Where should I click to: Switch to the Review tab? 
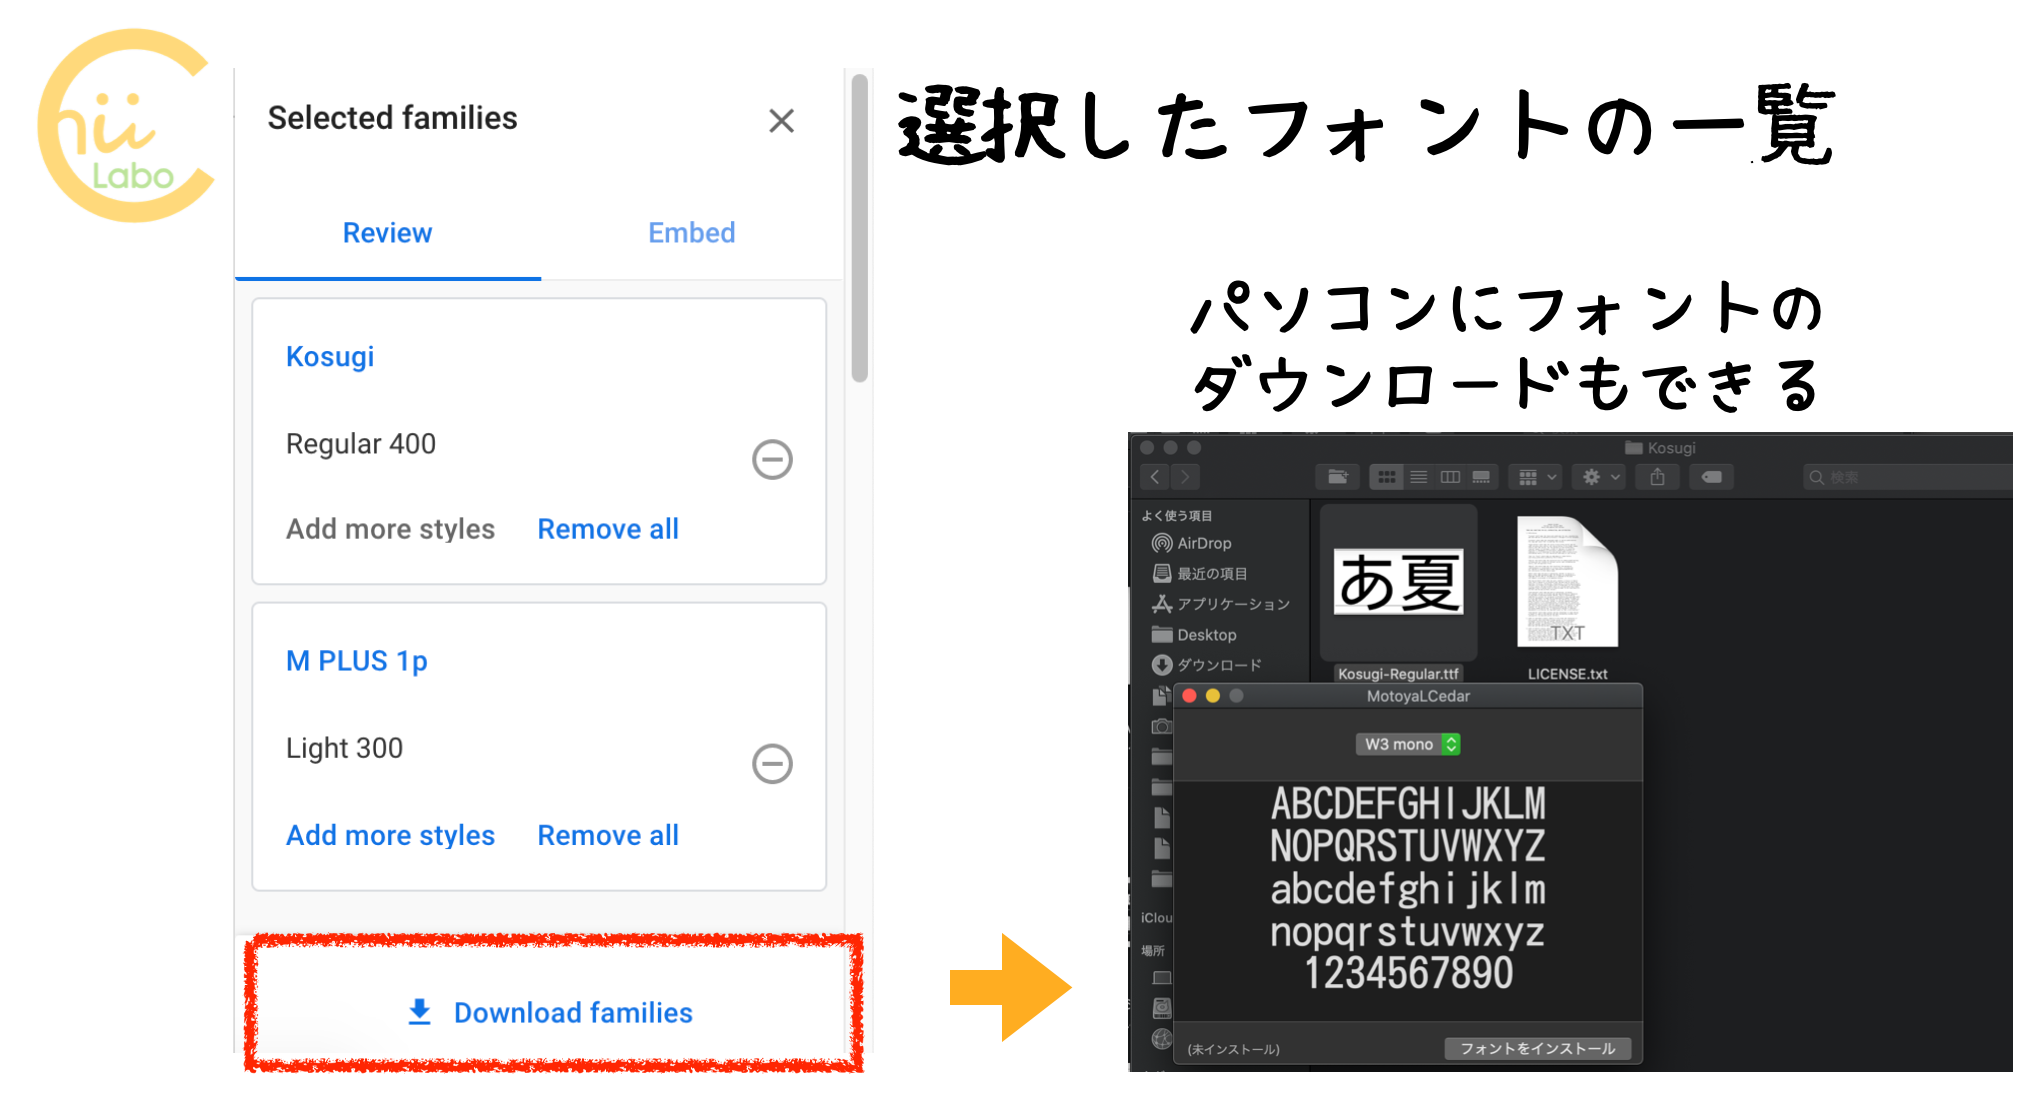point(387,233)
